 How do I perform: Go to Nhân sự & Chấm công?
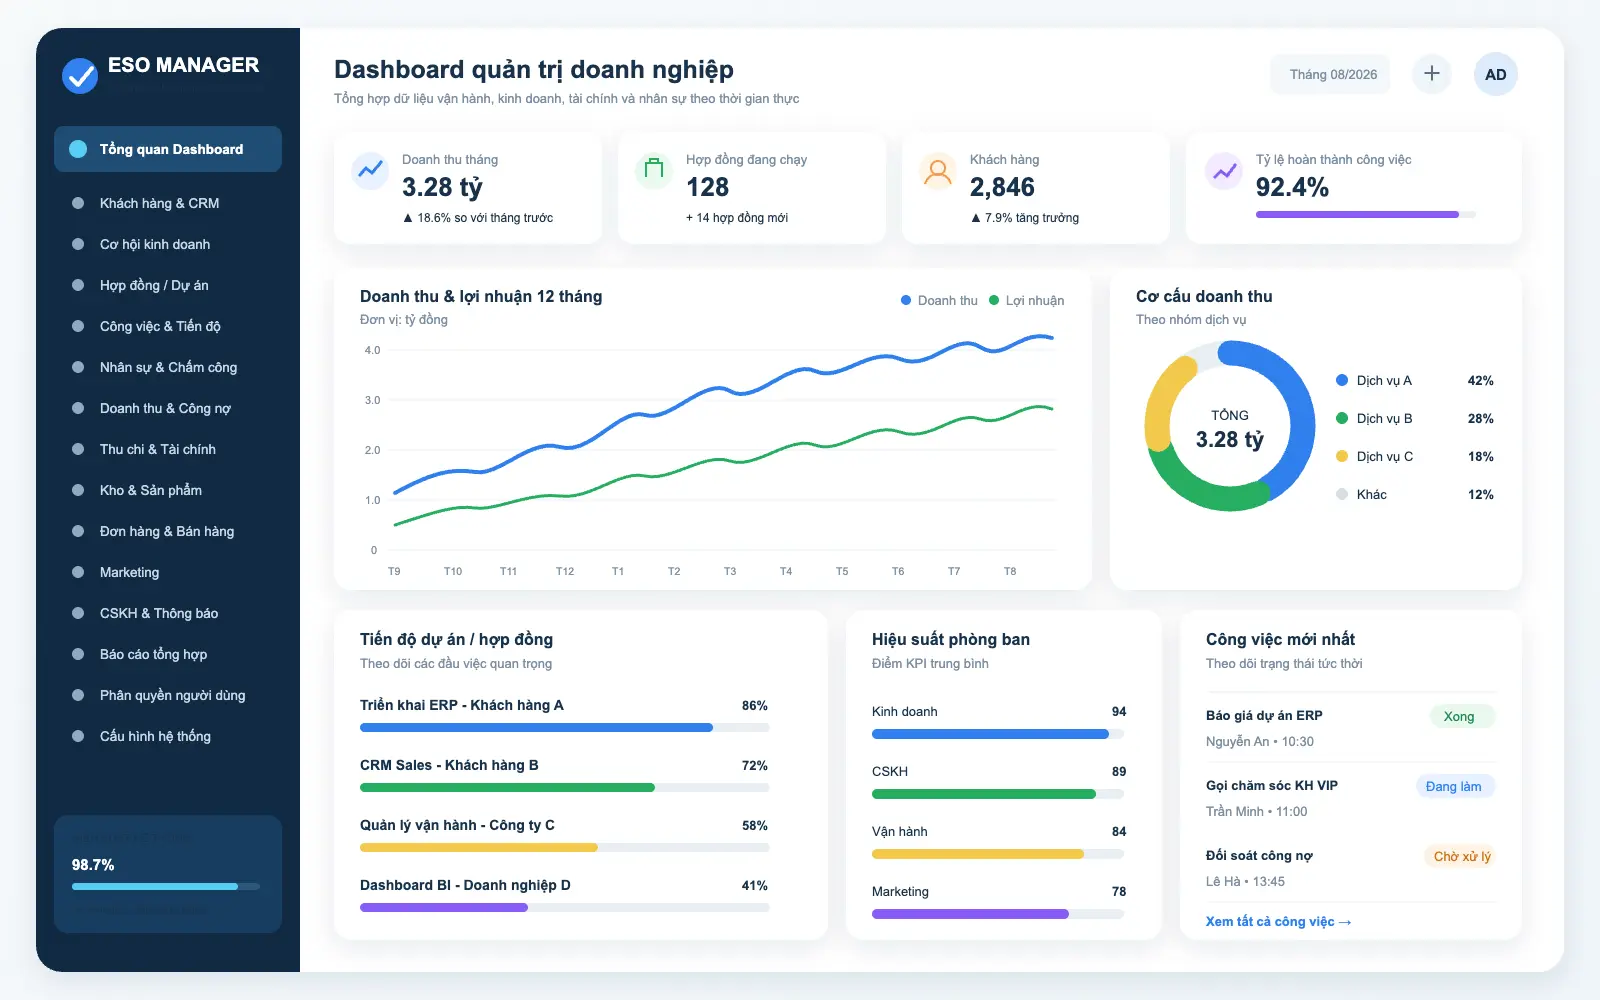pos(168,367)
